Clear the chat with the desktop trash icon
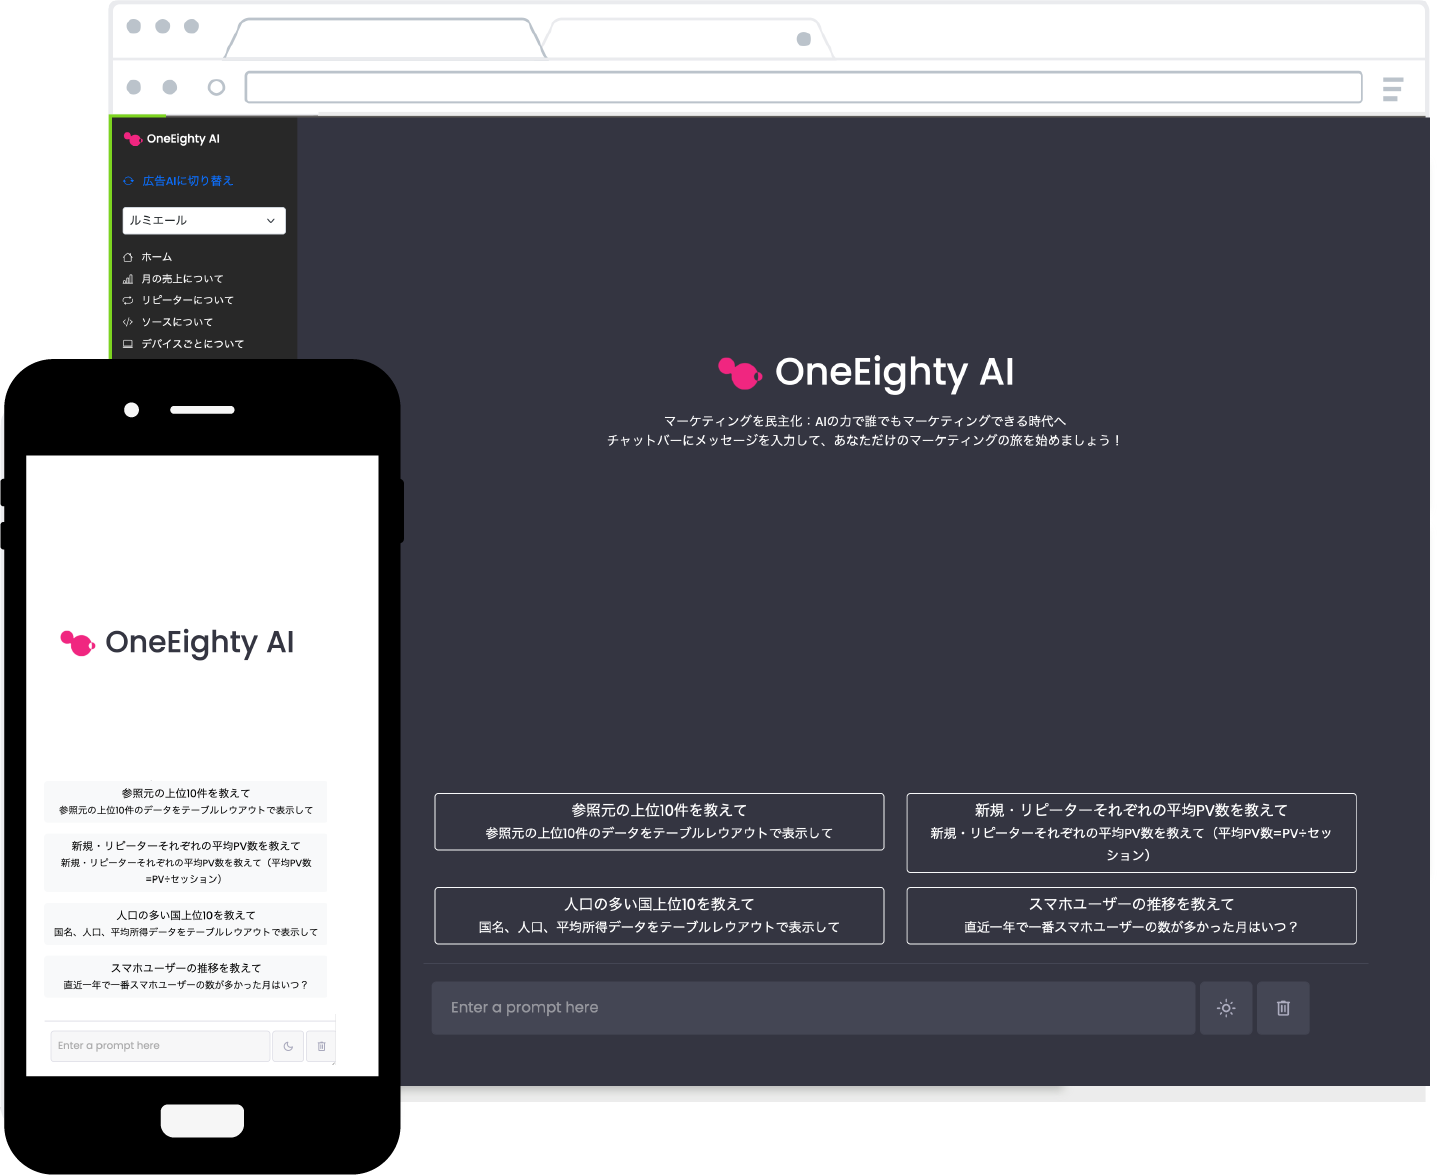The height and width of the screenshot is (1175, 1438). (x=1283, y=1008)
